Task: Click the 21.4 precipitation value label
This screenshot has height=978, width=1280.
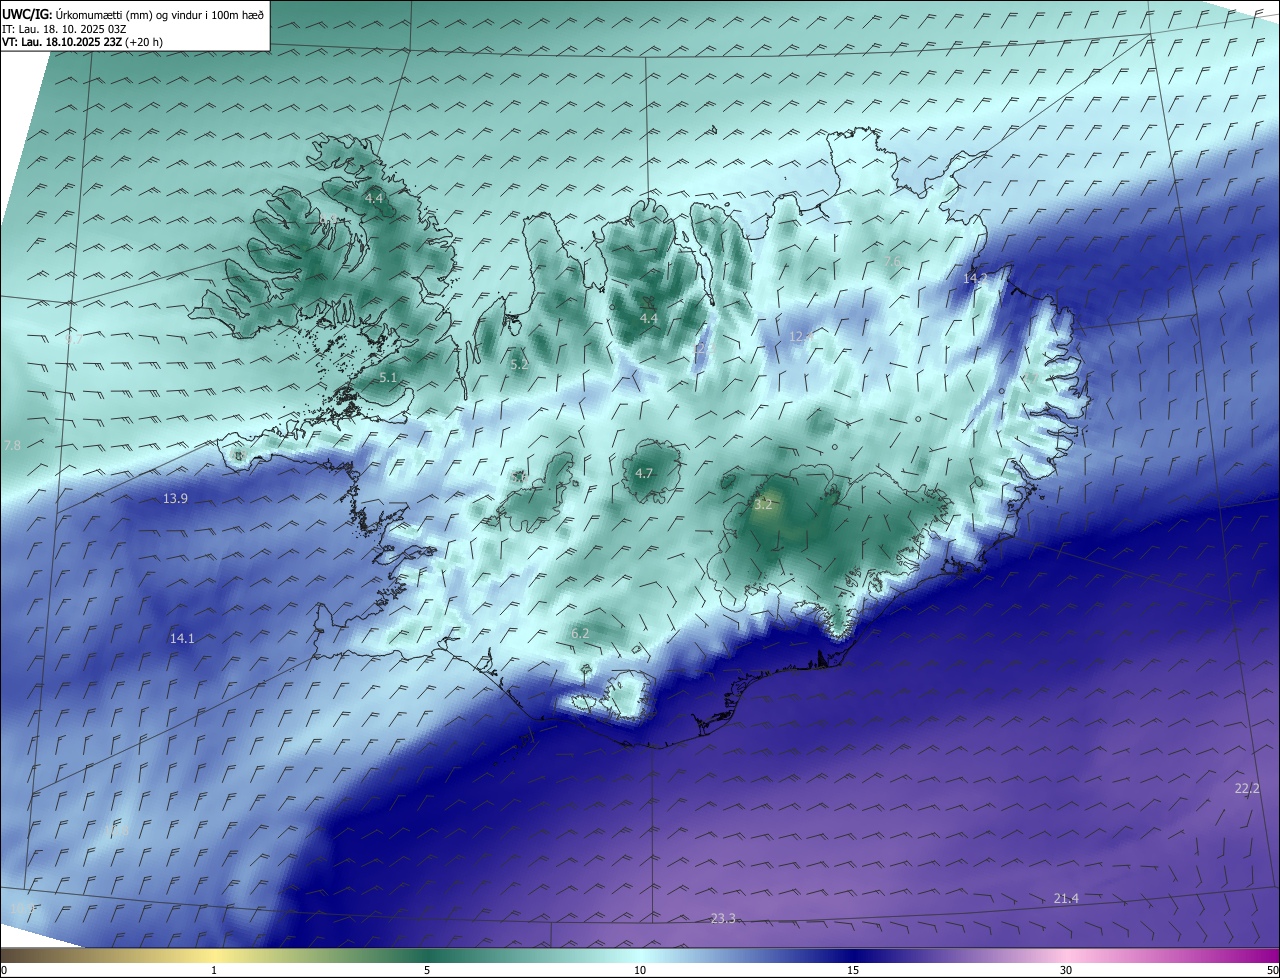Action: pyautogui.click(x=1066, y=899)
